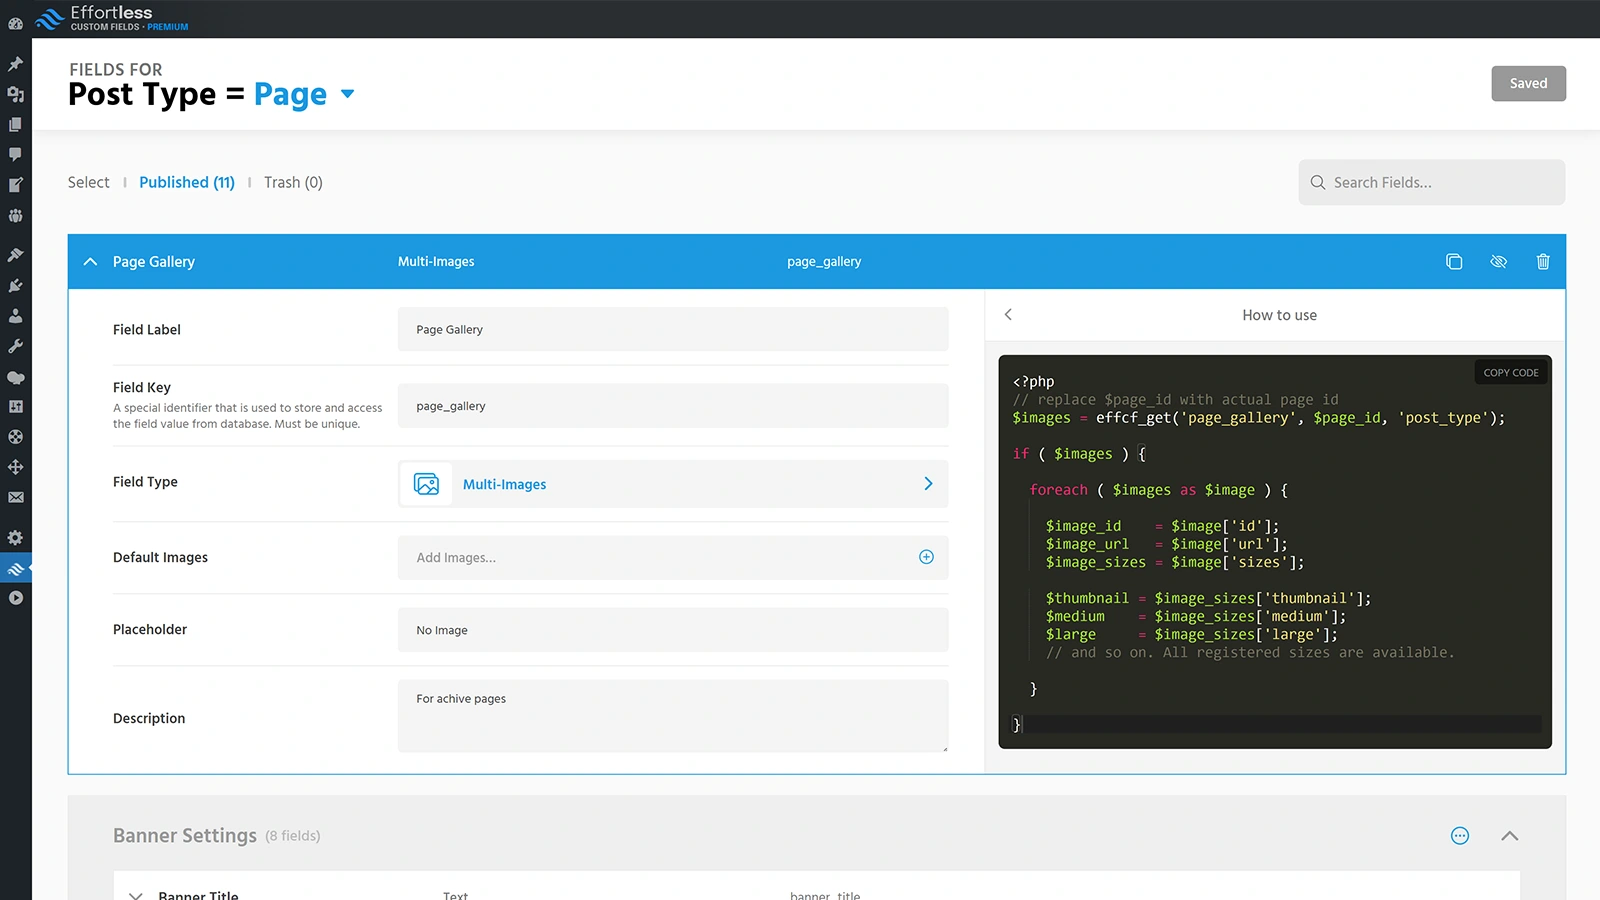
Task: Click the Saved button
Action: 1528,83
